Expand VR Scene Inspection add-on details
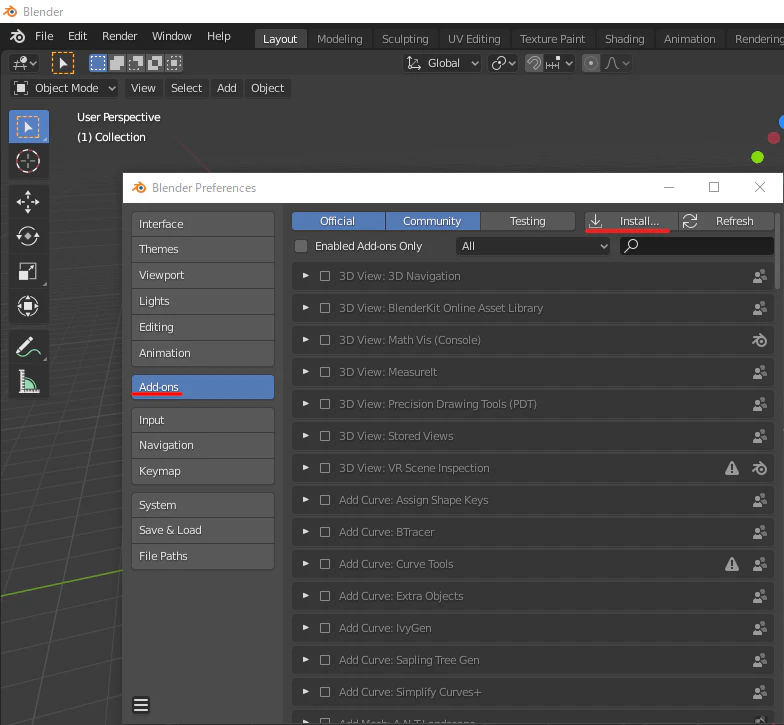 [x=306, y=468]
